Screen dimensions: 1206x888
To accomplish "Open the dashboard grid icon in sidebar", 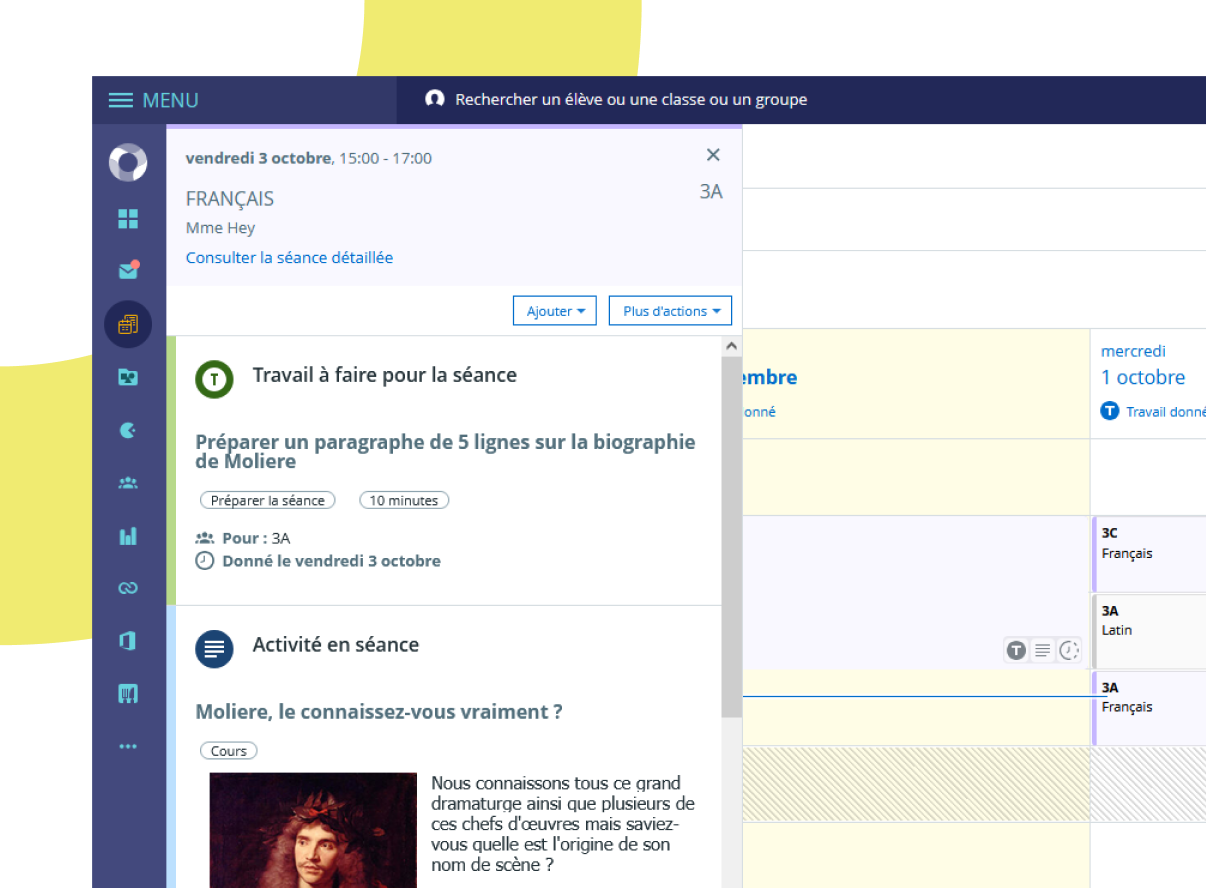I will [x=128, y=219].
